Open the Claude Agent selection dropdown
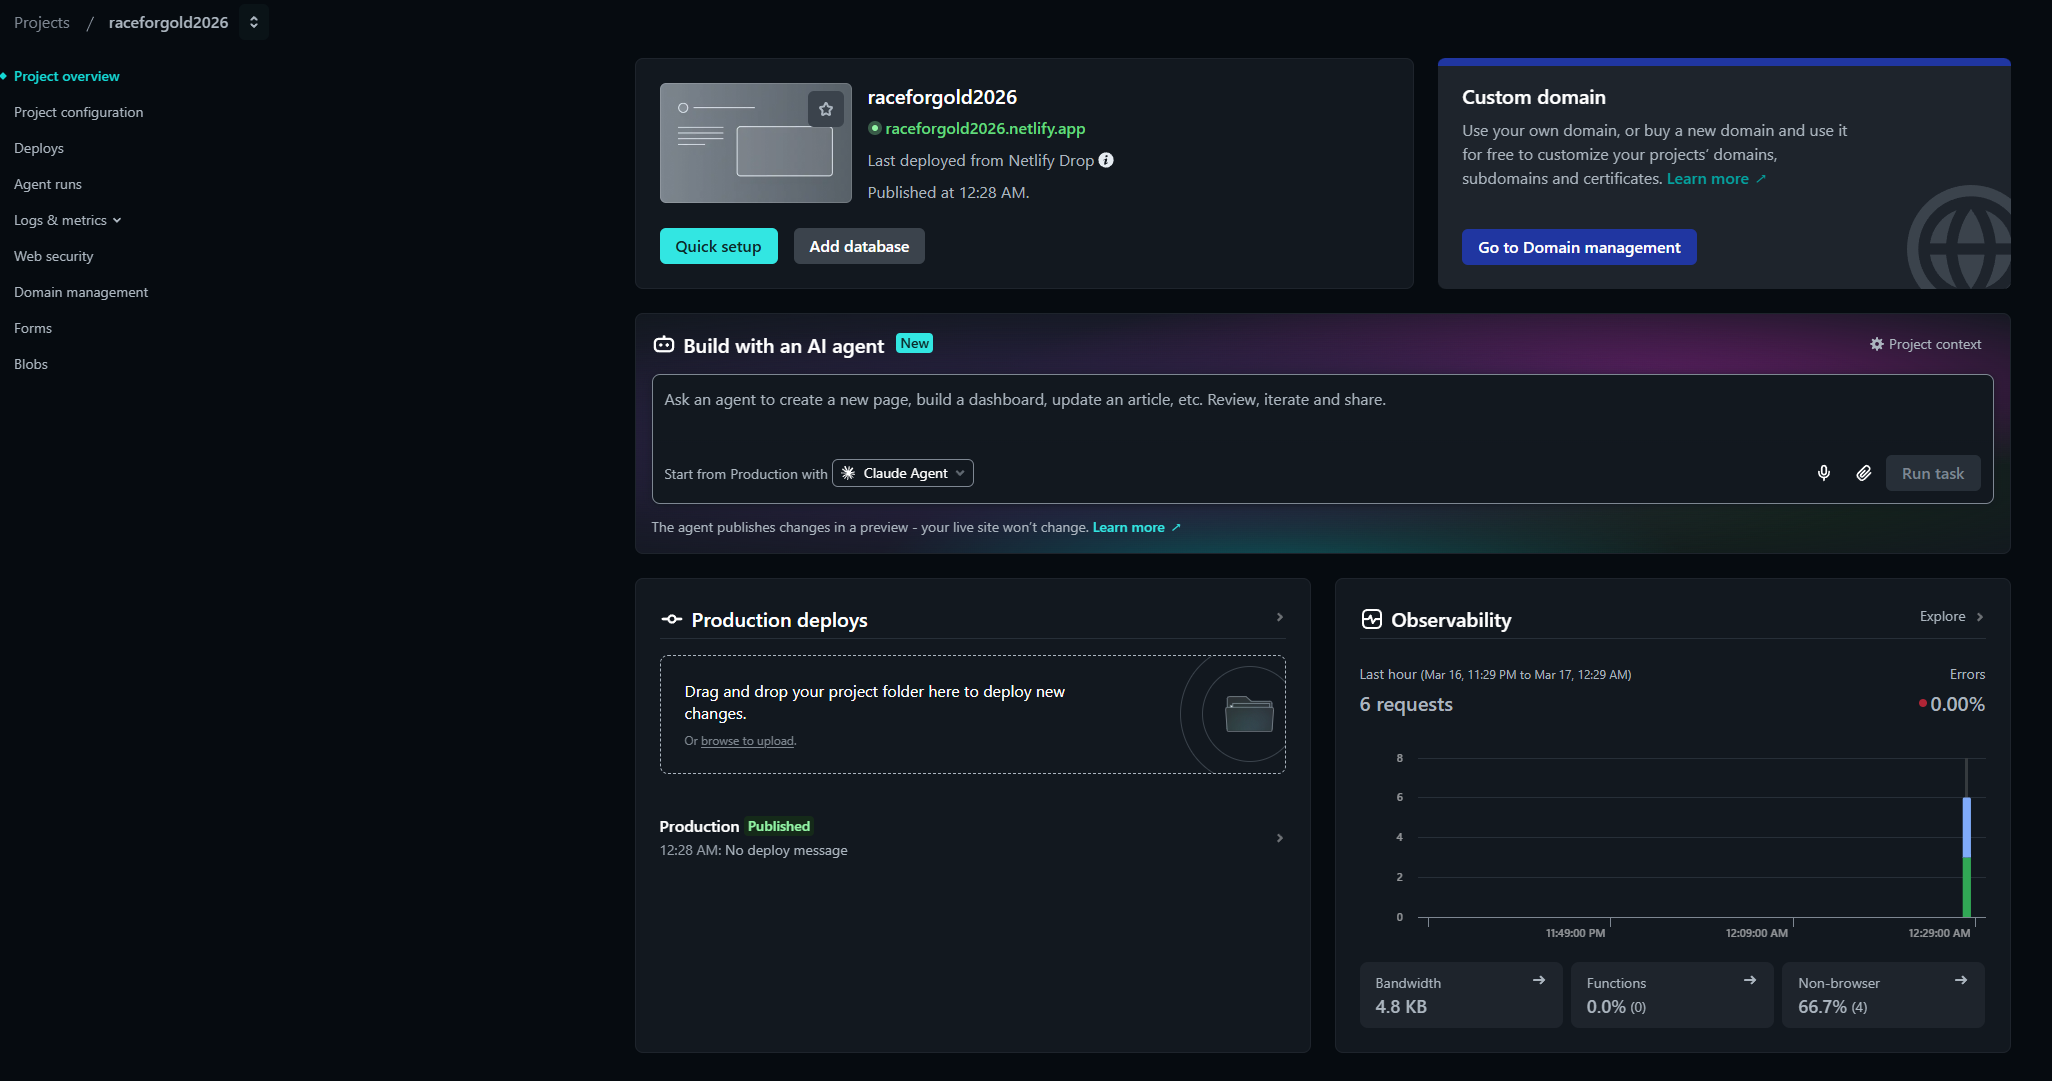 click(x=903, y=473)
